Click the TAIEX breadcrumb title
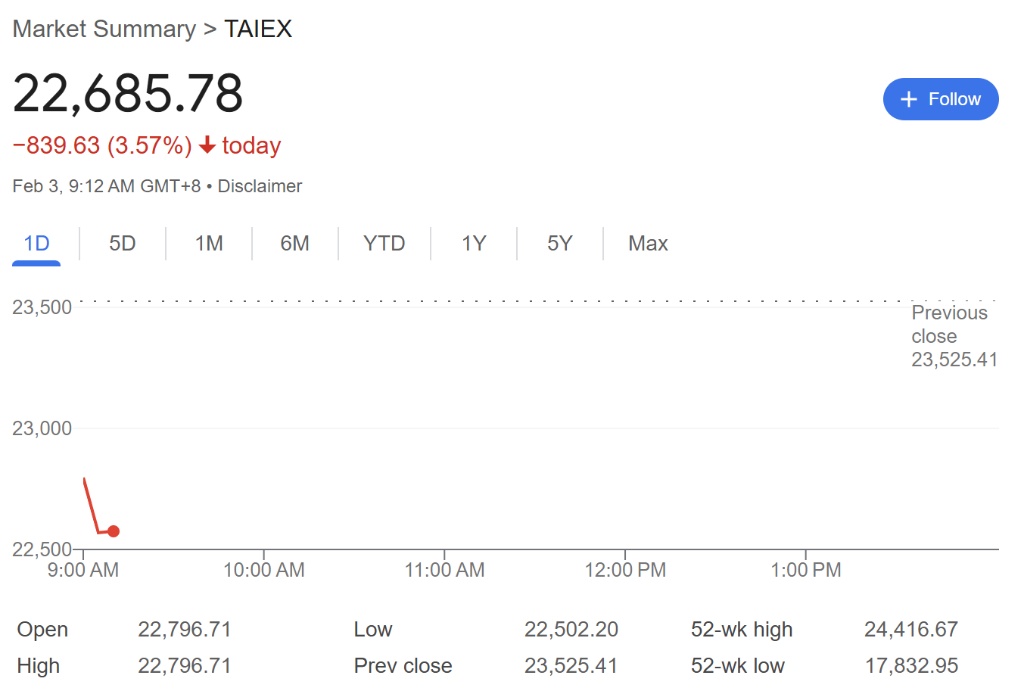 [258, 29]
